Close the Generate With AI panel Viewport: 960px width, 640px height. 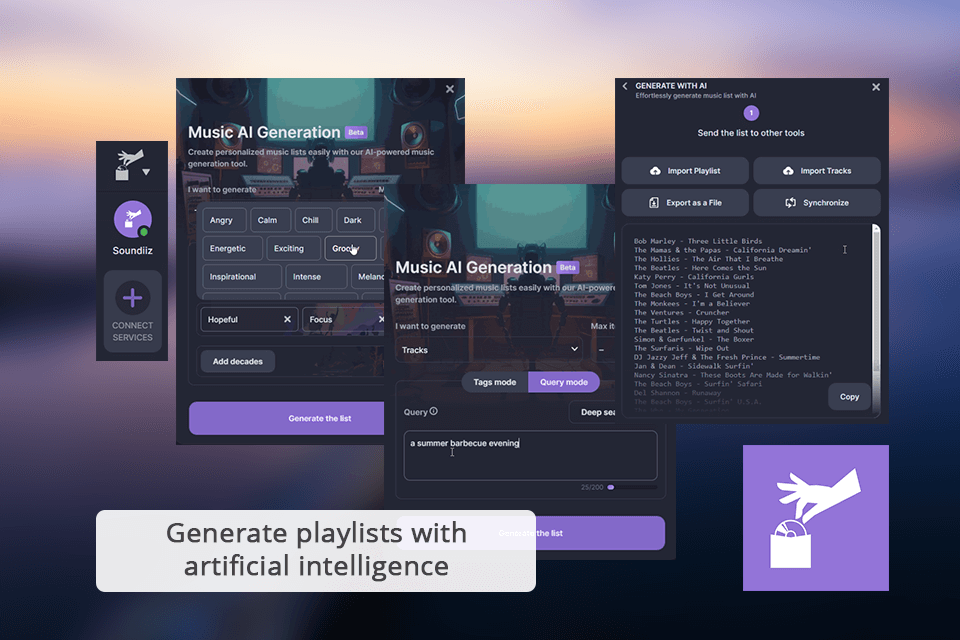pos(876,87)
